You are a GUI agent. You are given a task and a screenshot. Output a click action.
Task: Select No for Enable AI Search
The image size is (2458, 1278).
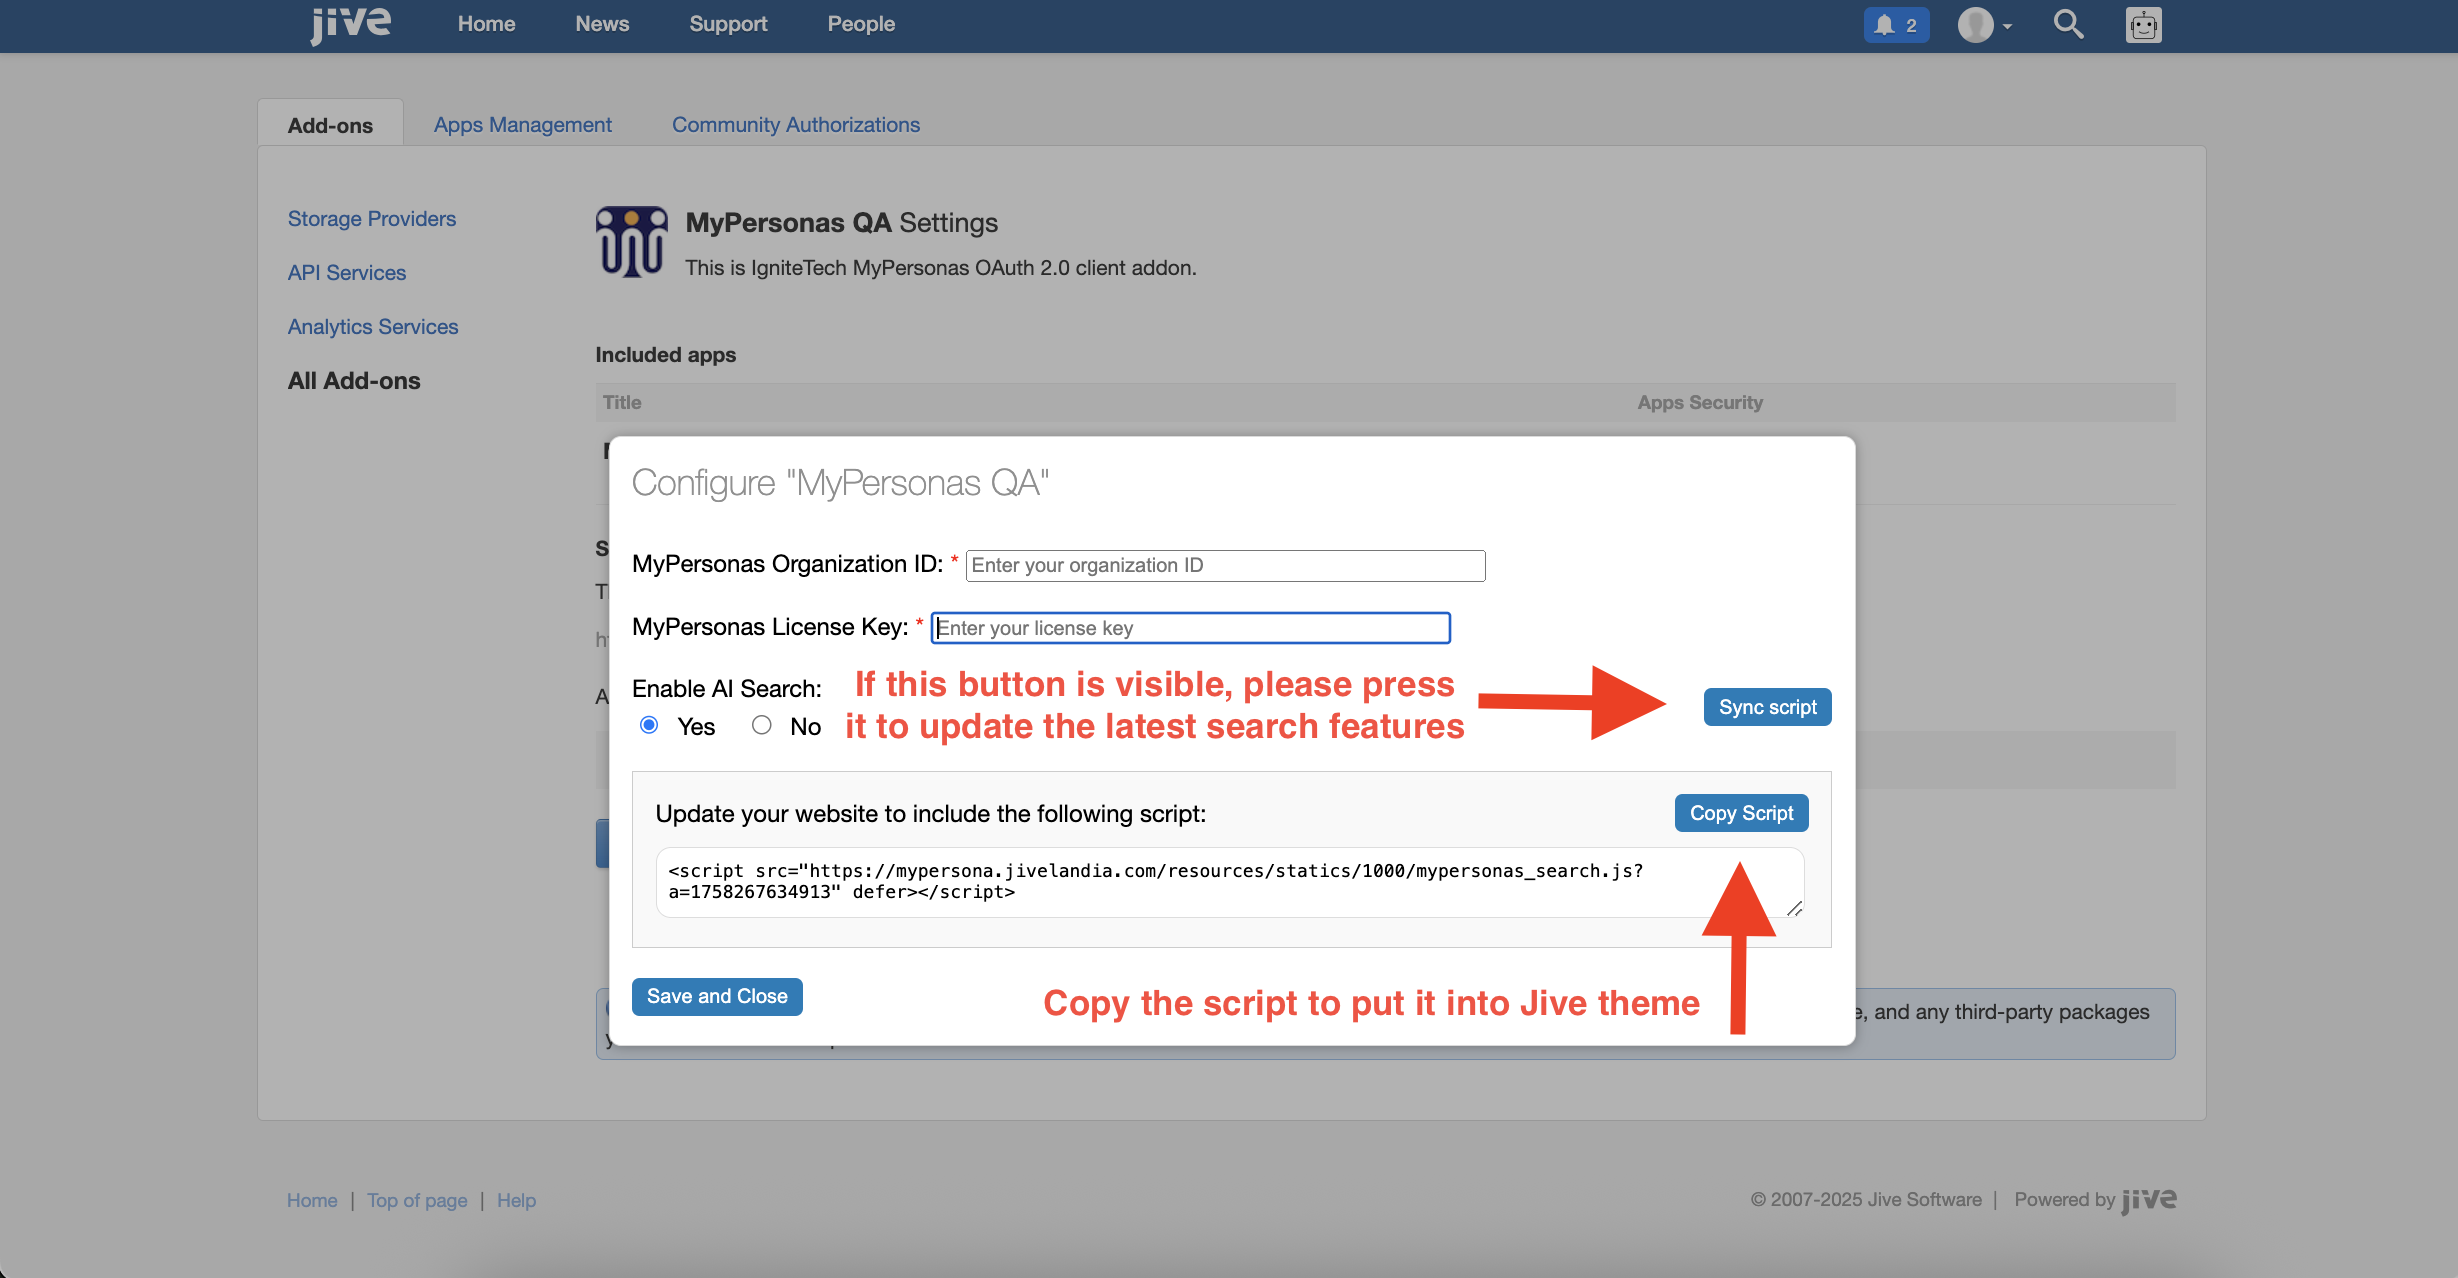(x=762, y=725)
